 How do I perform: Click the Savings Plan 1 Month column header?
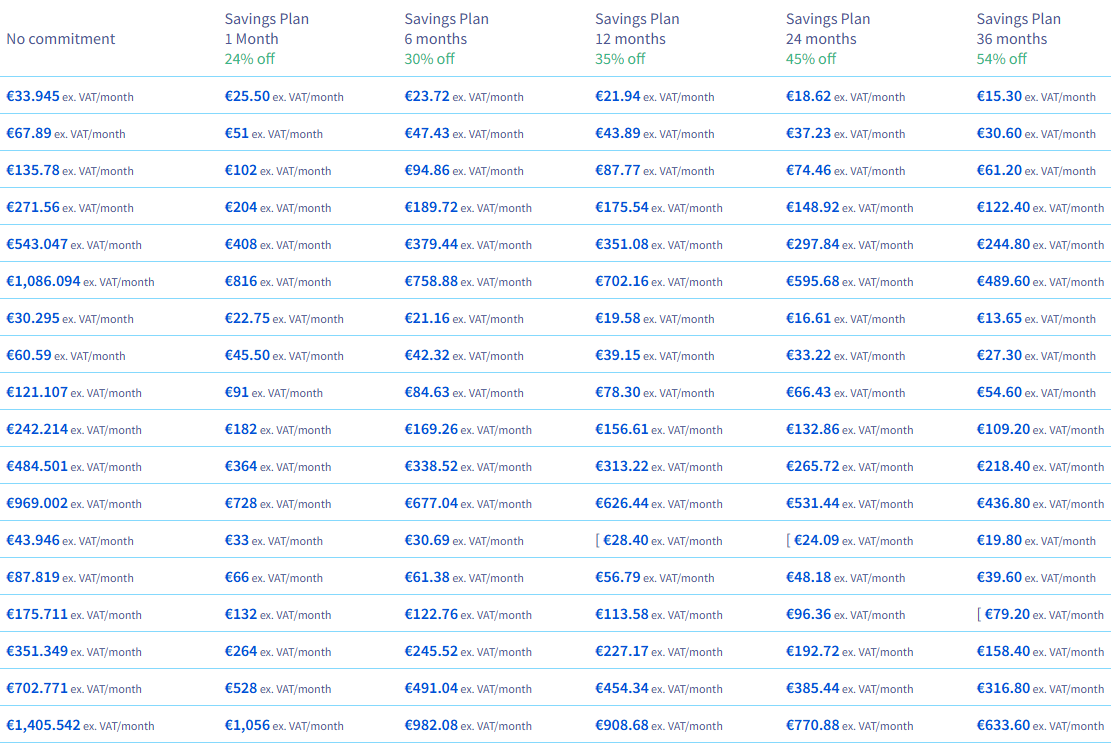click(266, 29)
